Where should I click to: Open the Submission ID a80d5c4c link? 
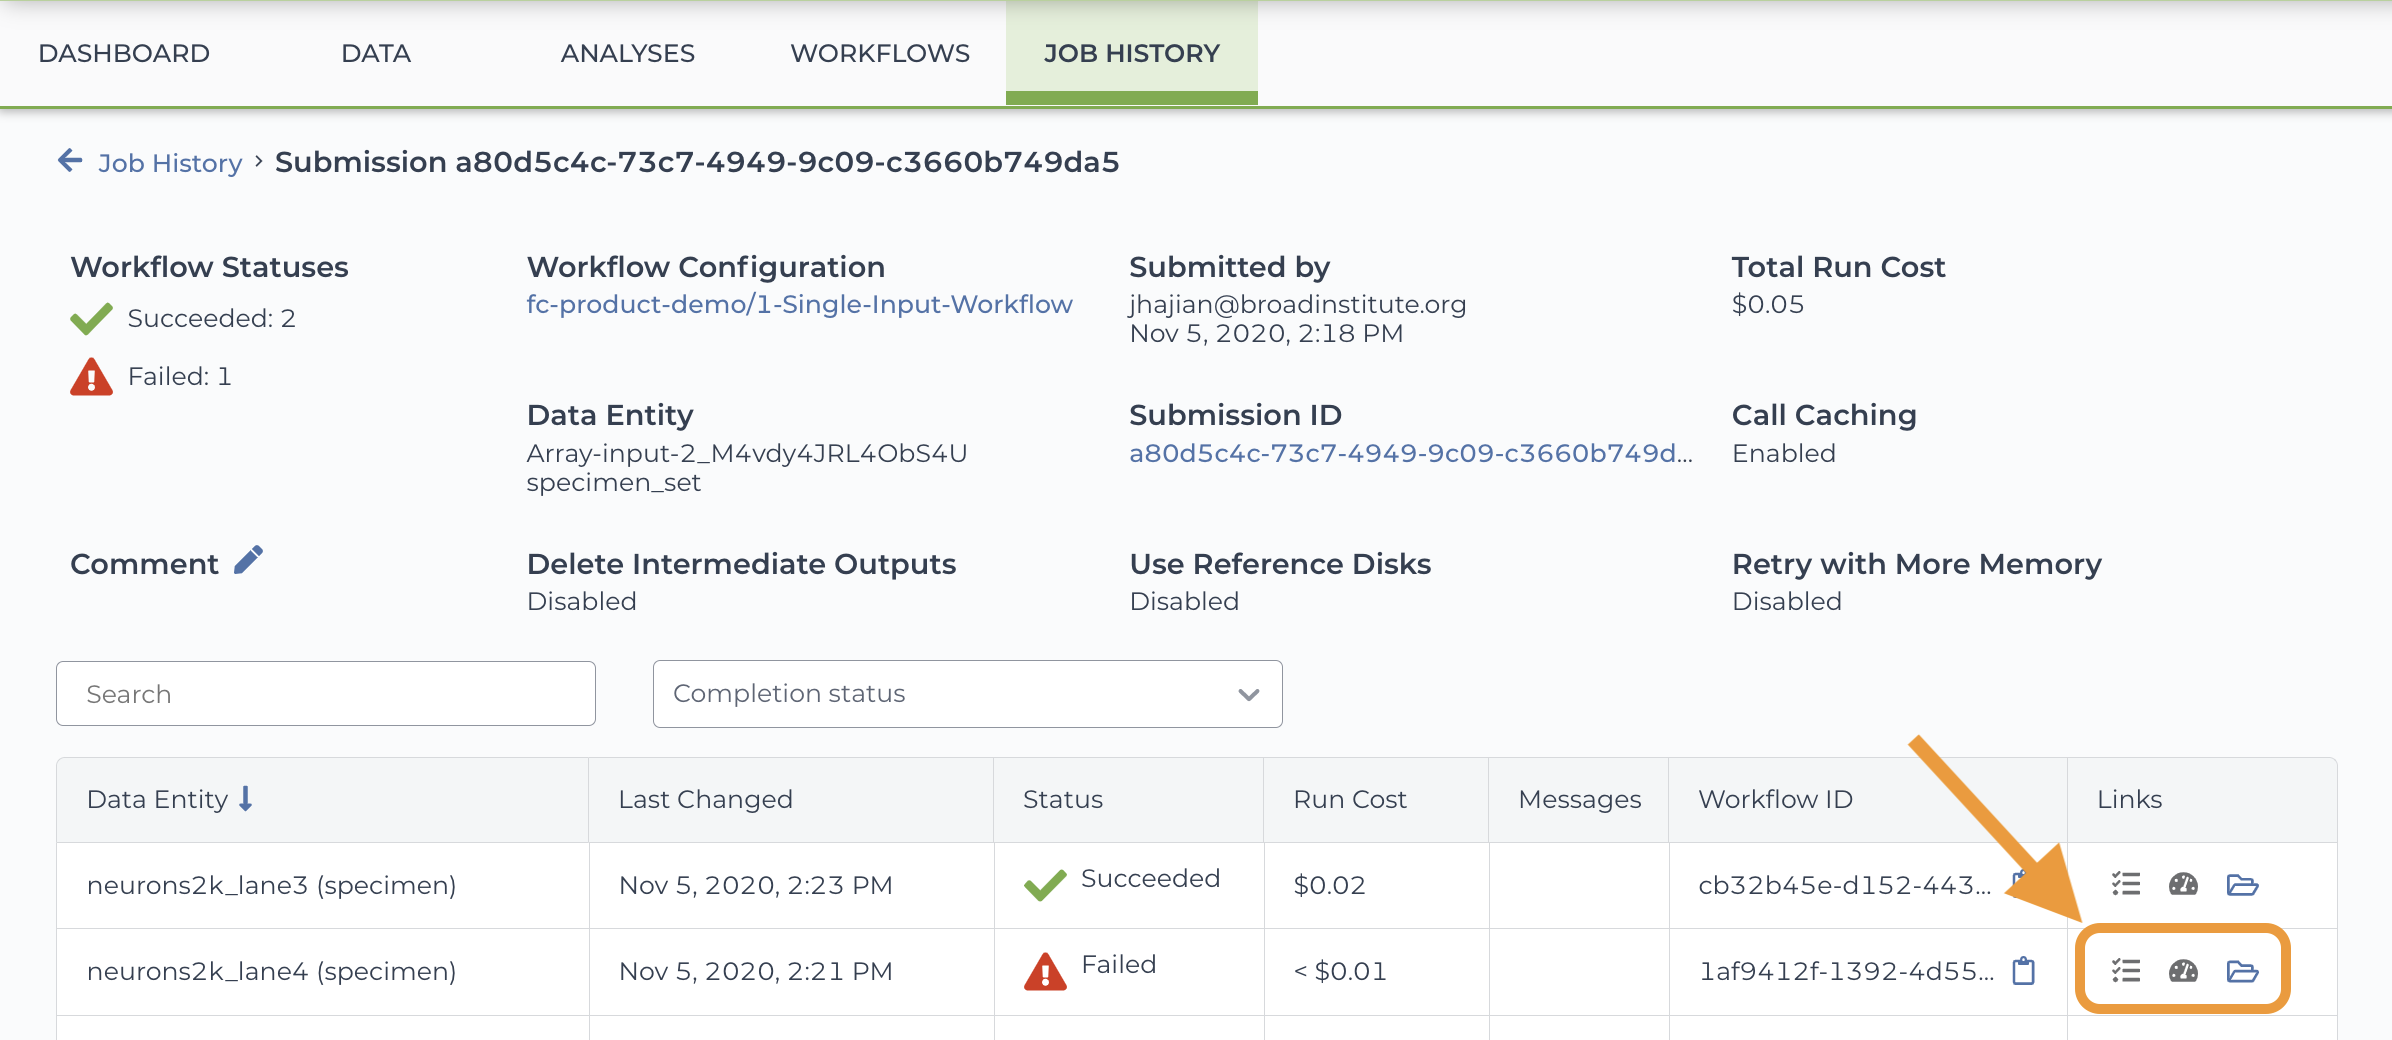[1411, 453]
